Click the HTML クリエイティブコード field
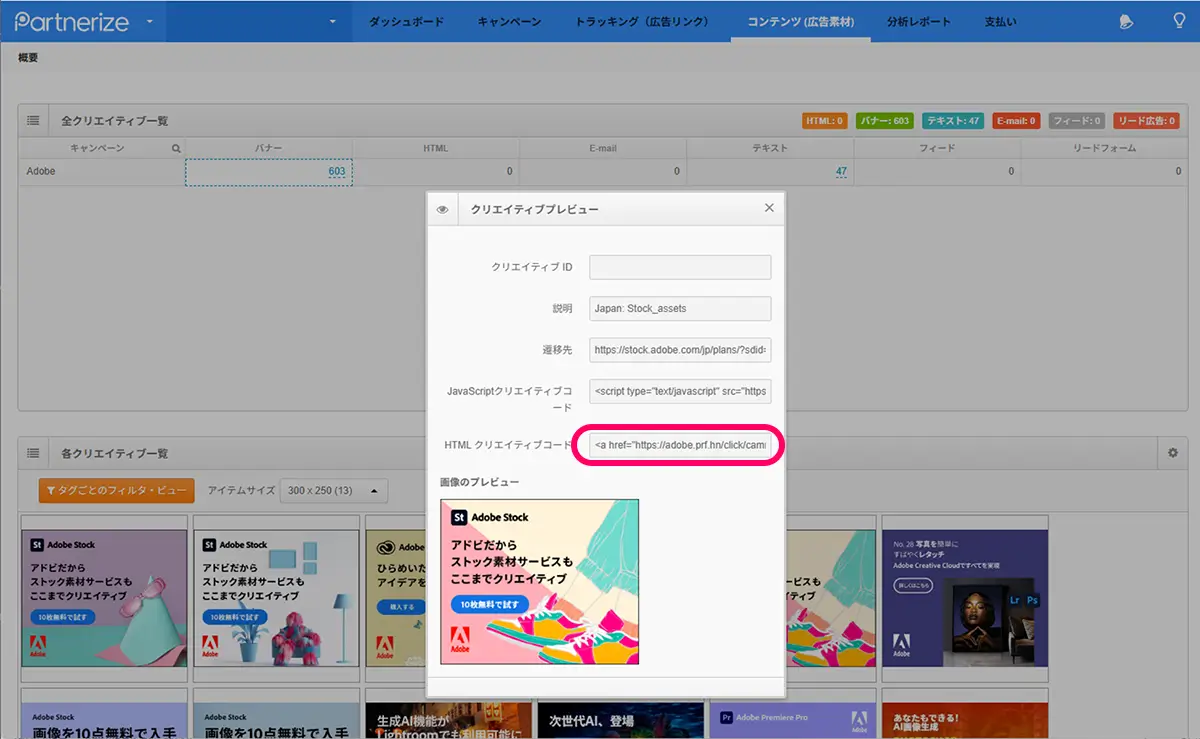This screenshot has width=1200, height=739. pos(680,445)
